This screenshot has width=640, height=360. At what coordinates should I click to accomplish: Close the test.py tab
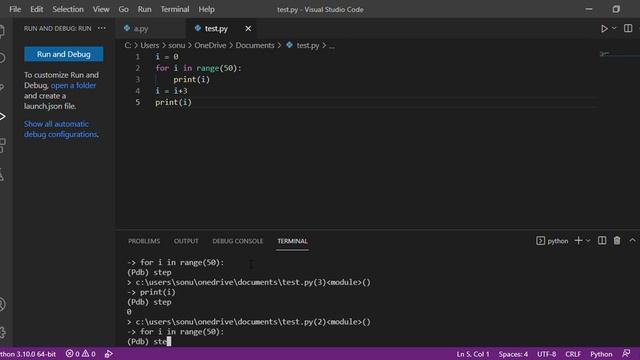(x=248, y=29)
